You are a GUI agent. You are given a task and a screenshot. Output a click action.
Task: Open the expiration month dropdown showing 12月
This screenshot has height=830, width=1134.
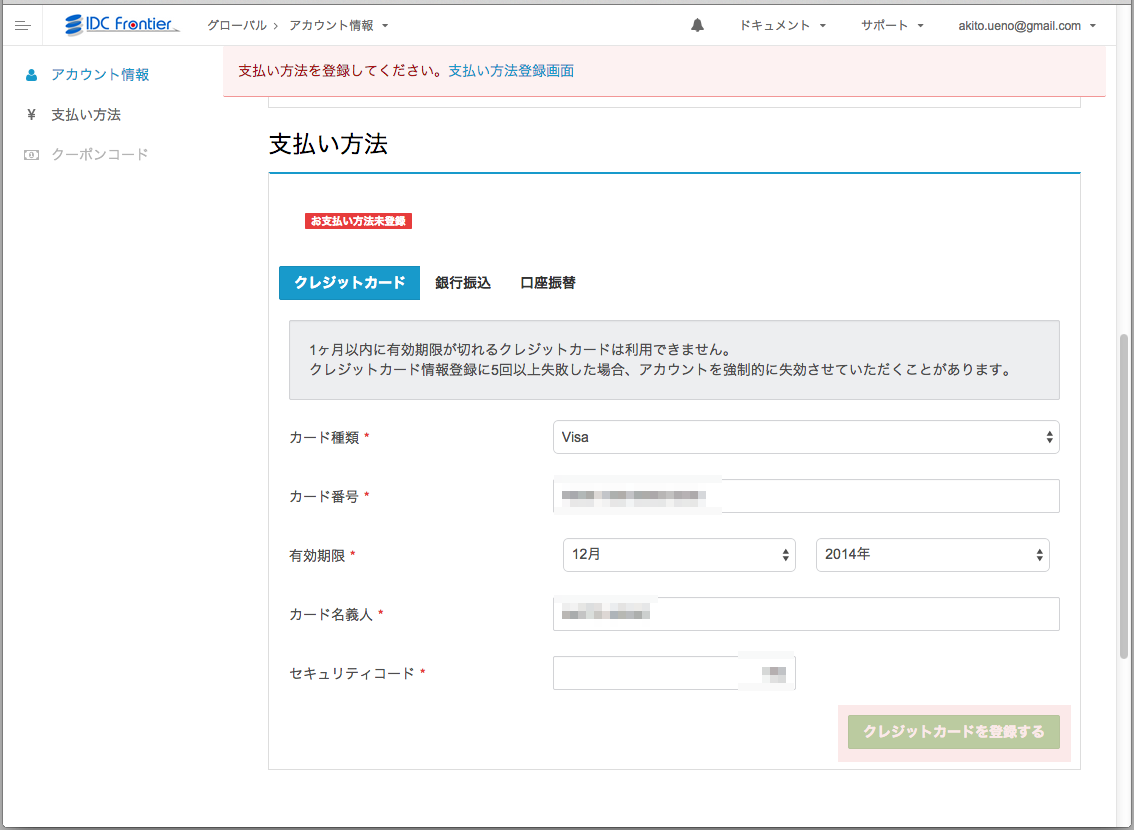coord(679,555)
